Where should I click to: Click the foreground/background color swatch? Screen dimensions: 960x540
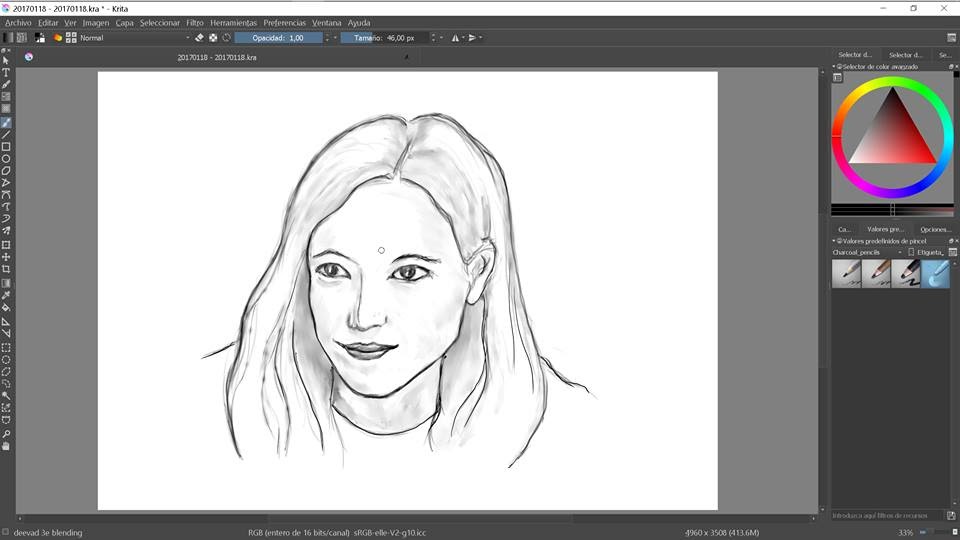pyautogui.click(x=40, y=38)
